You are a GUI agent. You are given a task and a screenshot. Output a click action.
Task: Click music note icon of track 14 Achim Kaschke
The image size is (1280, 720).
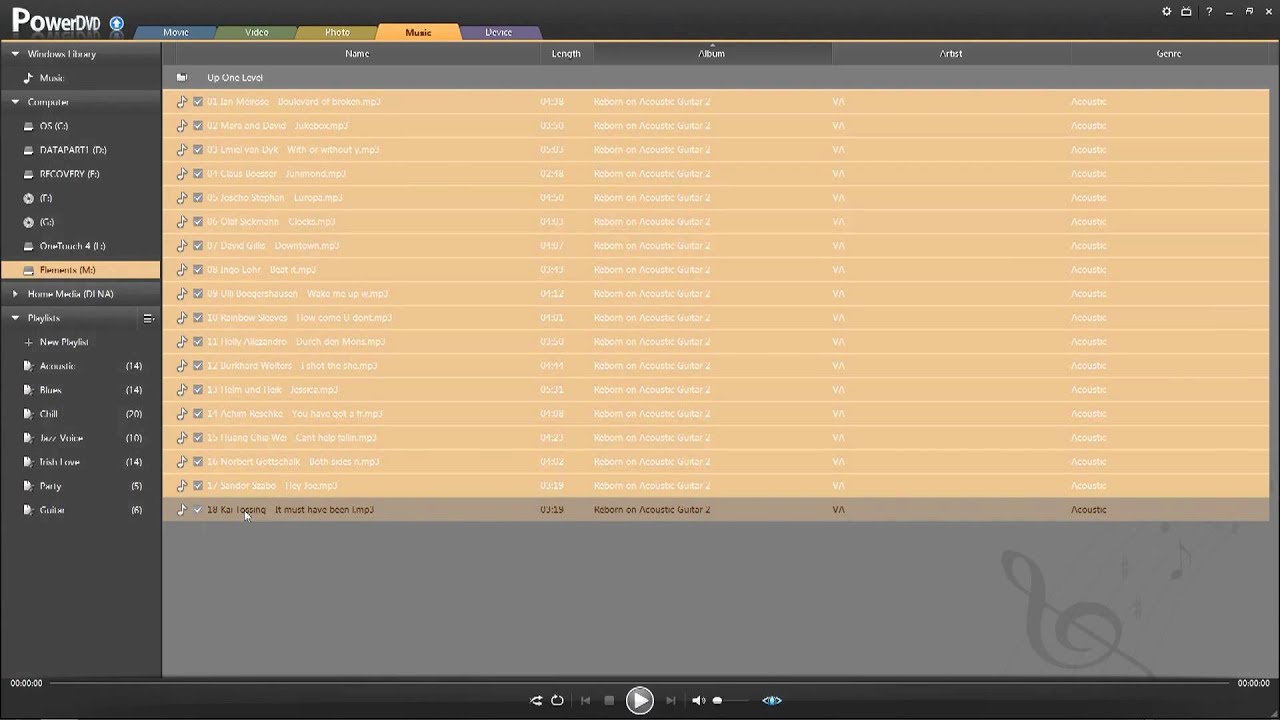click(x=182, y=414)
